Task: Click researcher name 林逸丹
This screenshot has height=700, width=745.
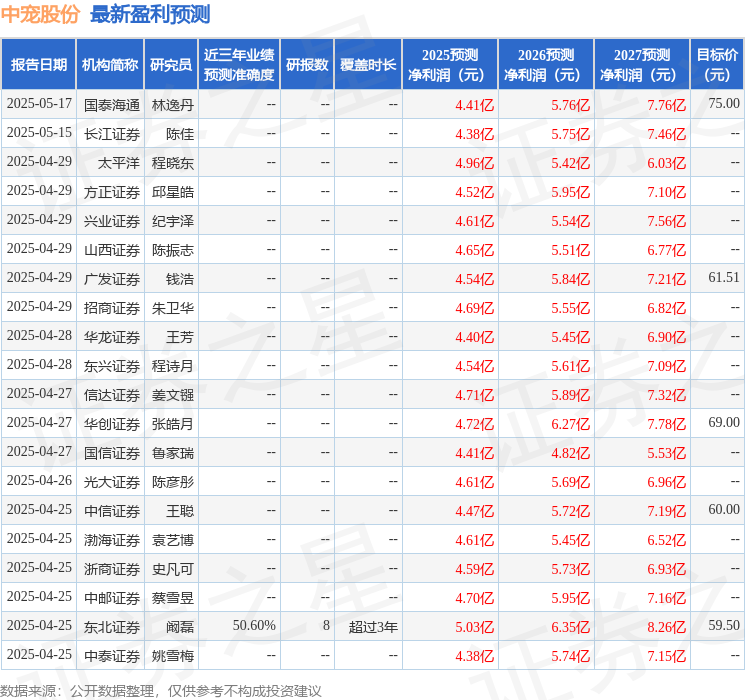Action: point(173,105)
